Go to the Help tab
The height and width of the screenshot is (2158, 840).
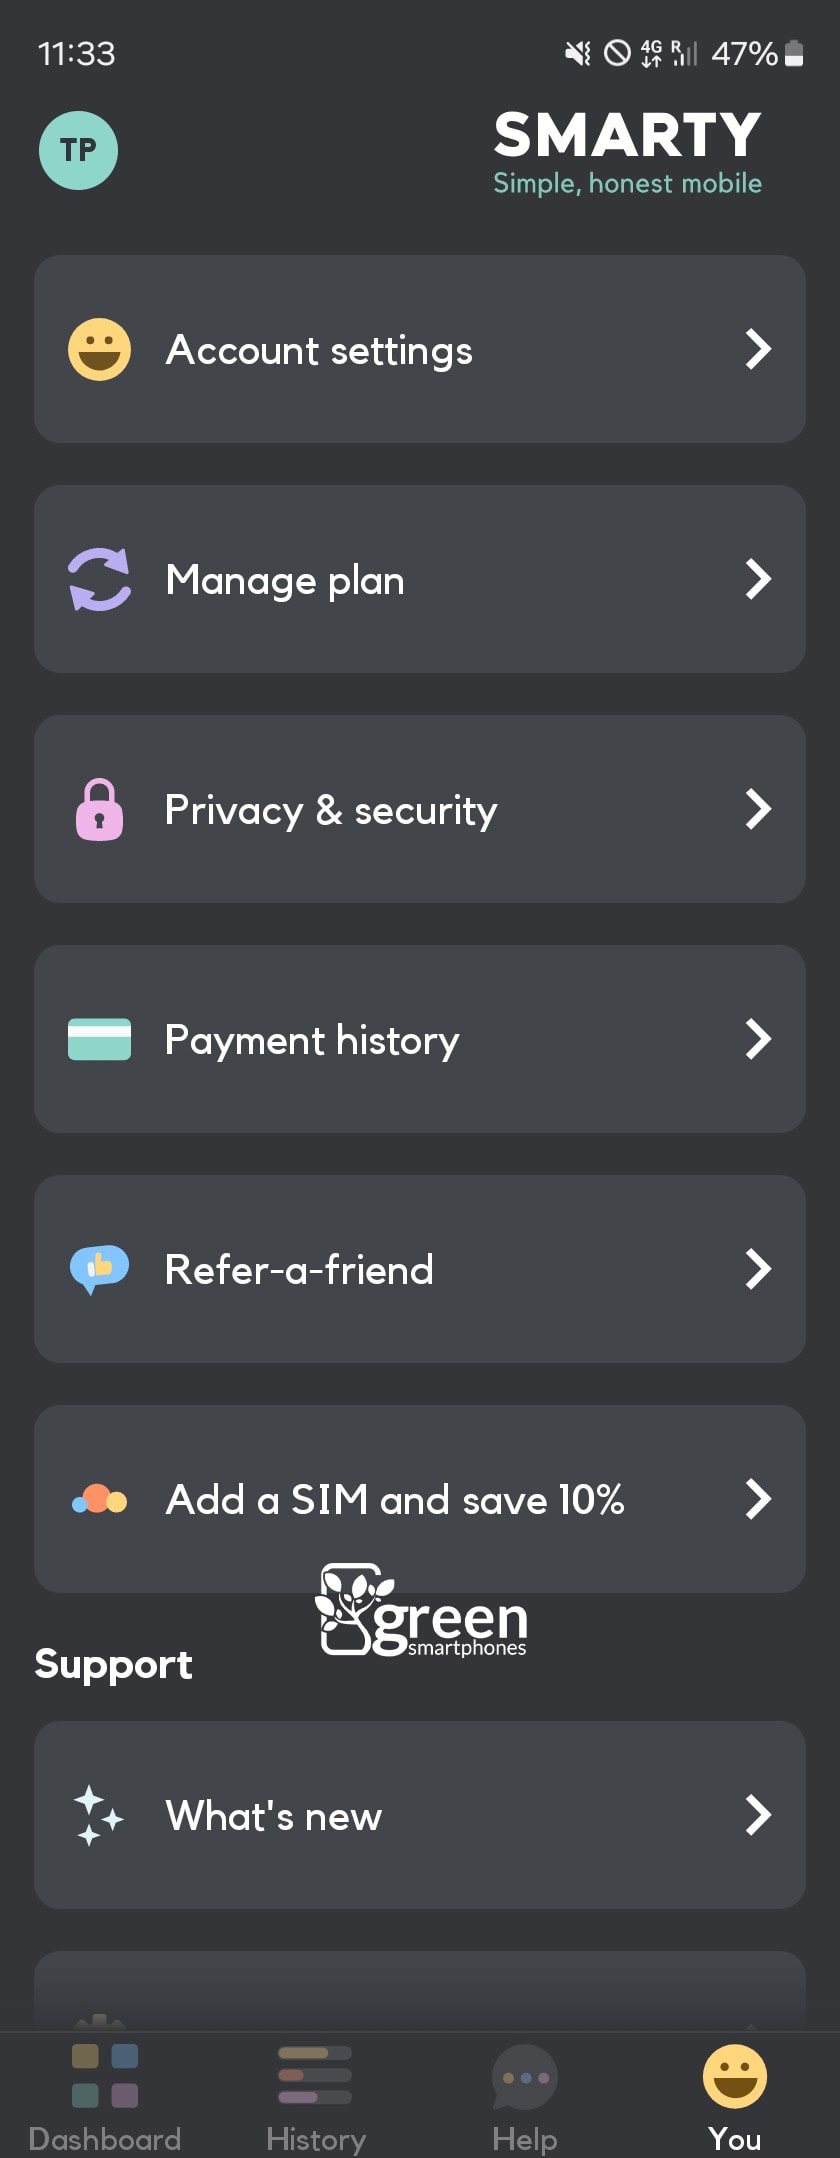[x=525, y=2095]
